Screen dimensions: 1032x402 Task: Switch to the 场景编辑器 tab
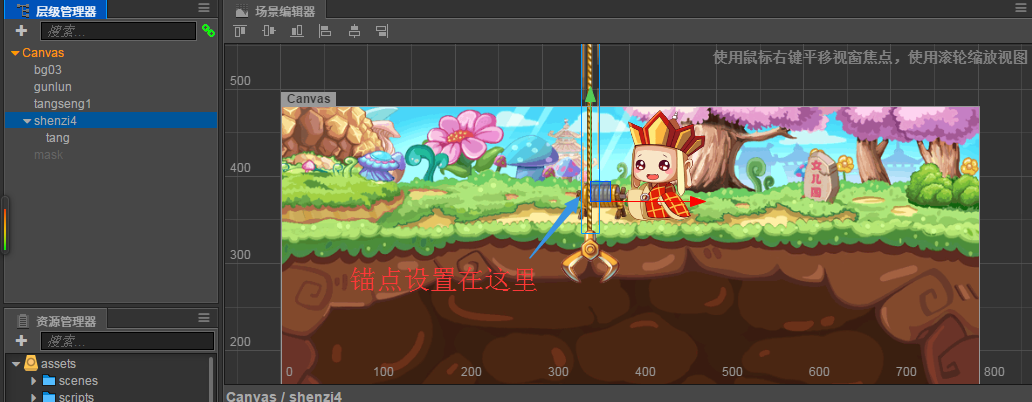click(275, 11)
